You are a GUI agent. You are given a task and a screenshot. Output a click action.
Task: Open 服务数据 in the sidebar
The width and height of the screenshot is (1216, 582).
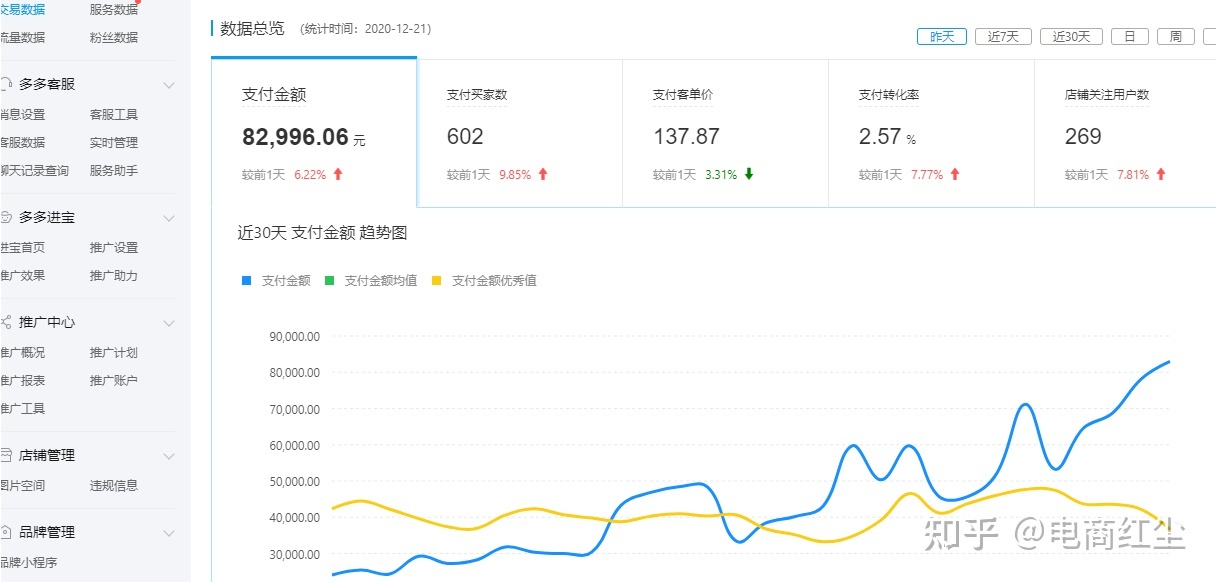click(x=114, y=10)
